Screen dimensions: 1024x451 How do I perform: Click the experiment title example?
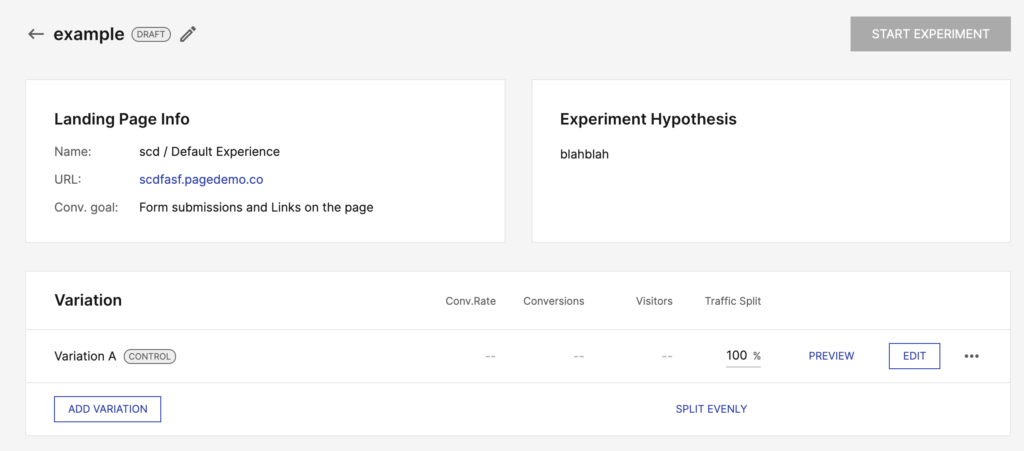tap(89, 35)
